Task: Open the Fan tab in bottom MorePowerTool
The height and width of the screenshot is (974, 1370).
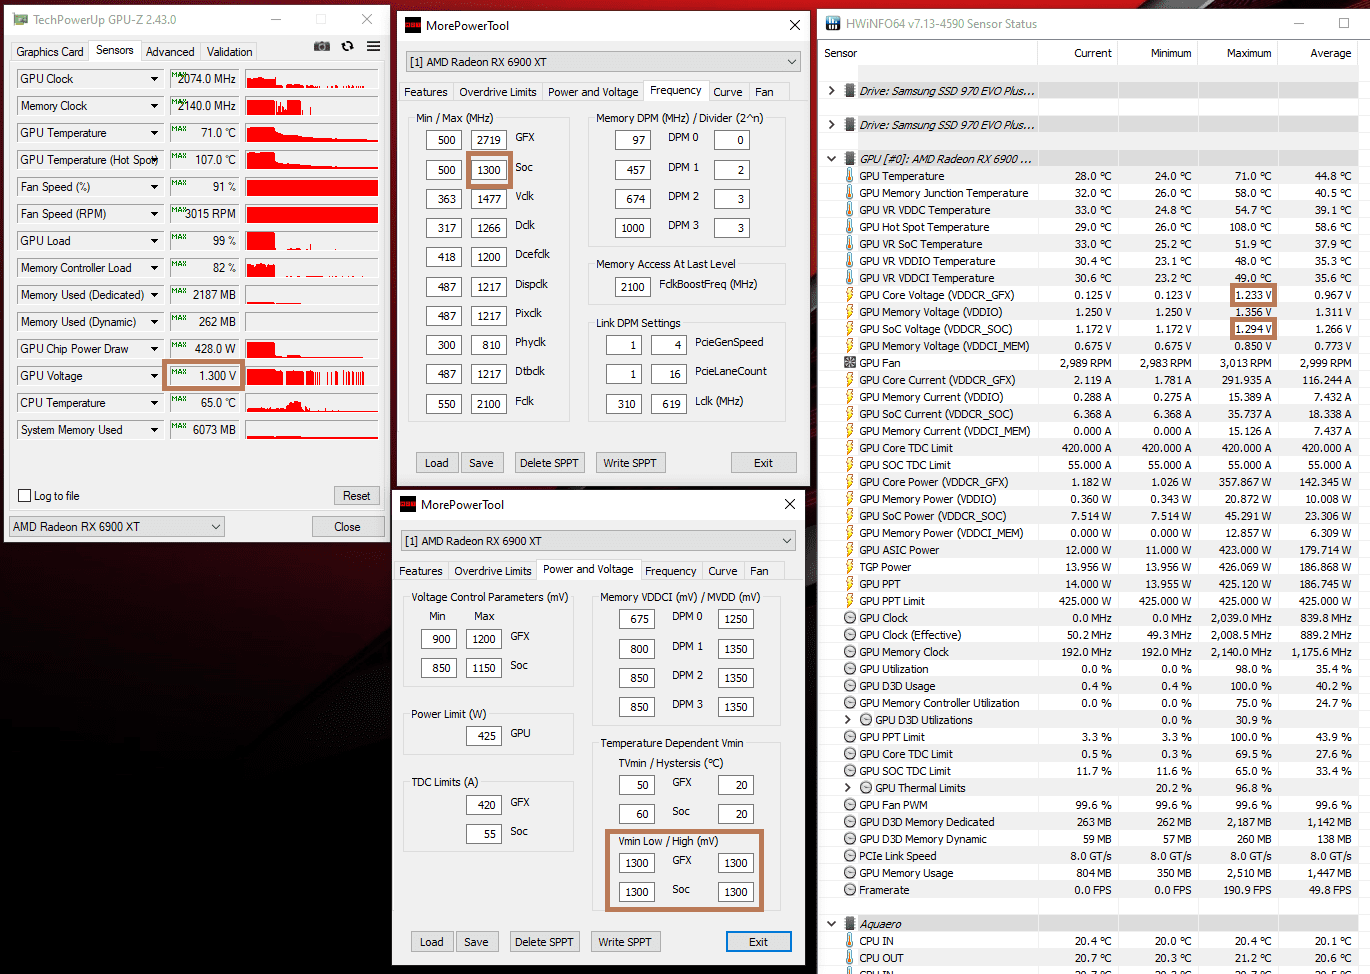Action: coord(760,571)
